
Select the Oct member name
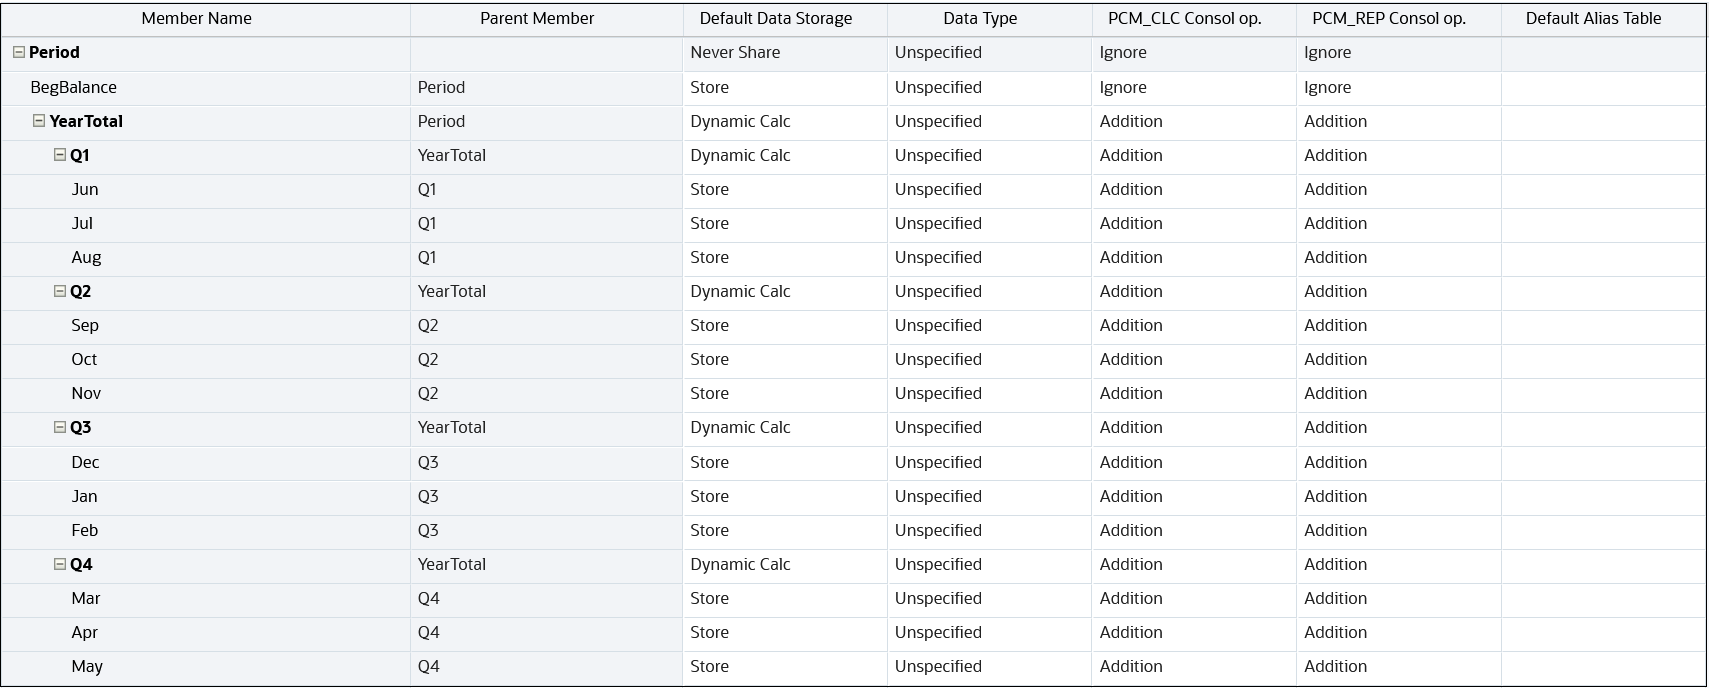pyautogui.click(x=84, y=359)
